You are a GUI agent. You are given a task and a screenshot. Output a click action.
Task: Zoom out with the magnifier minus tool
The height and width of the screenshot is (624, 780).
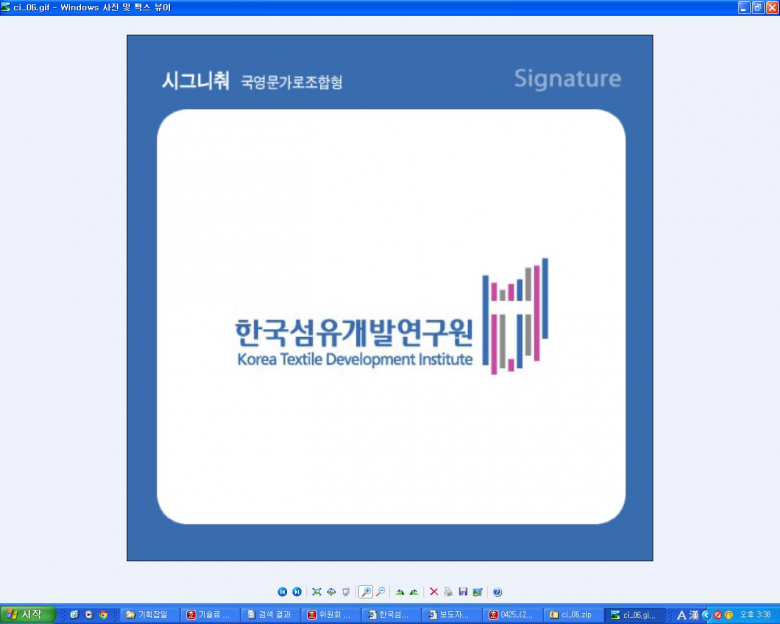tap(381, 592)
